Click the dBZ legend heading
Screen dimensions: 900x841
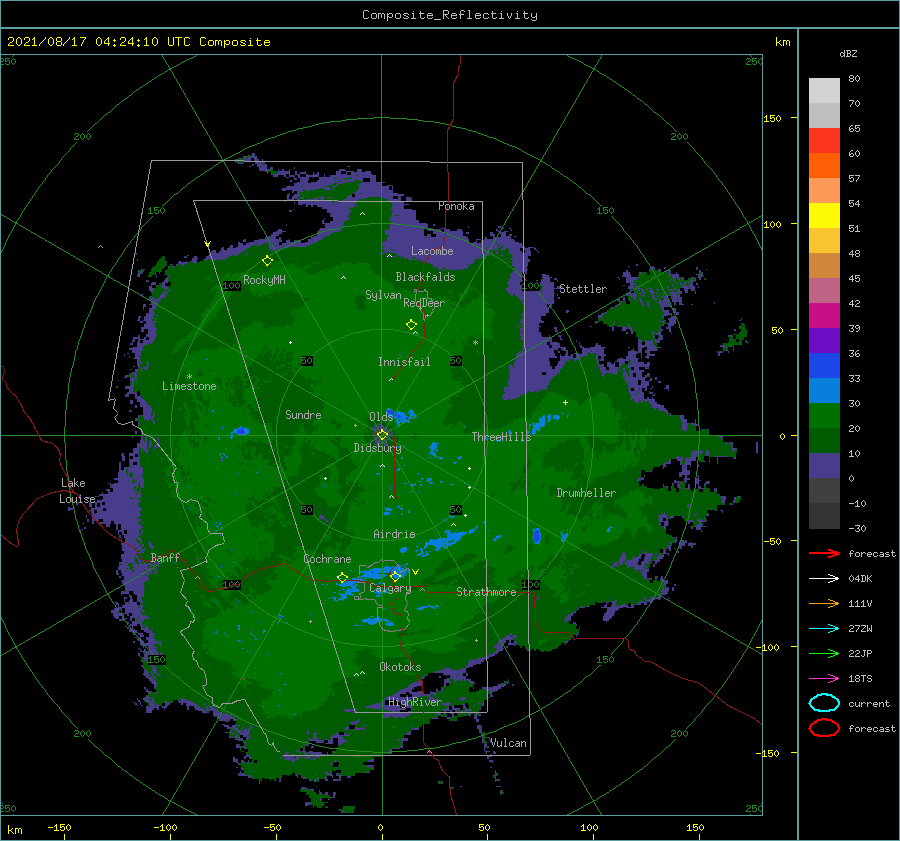848,54
